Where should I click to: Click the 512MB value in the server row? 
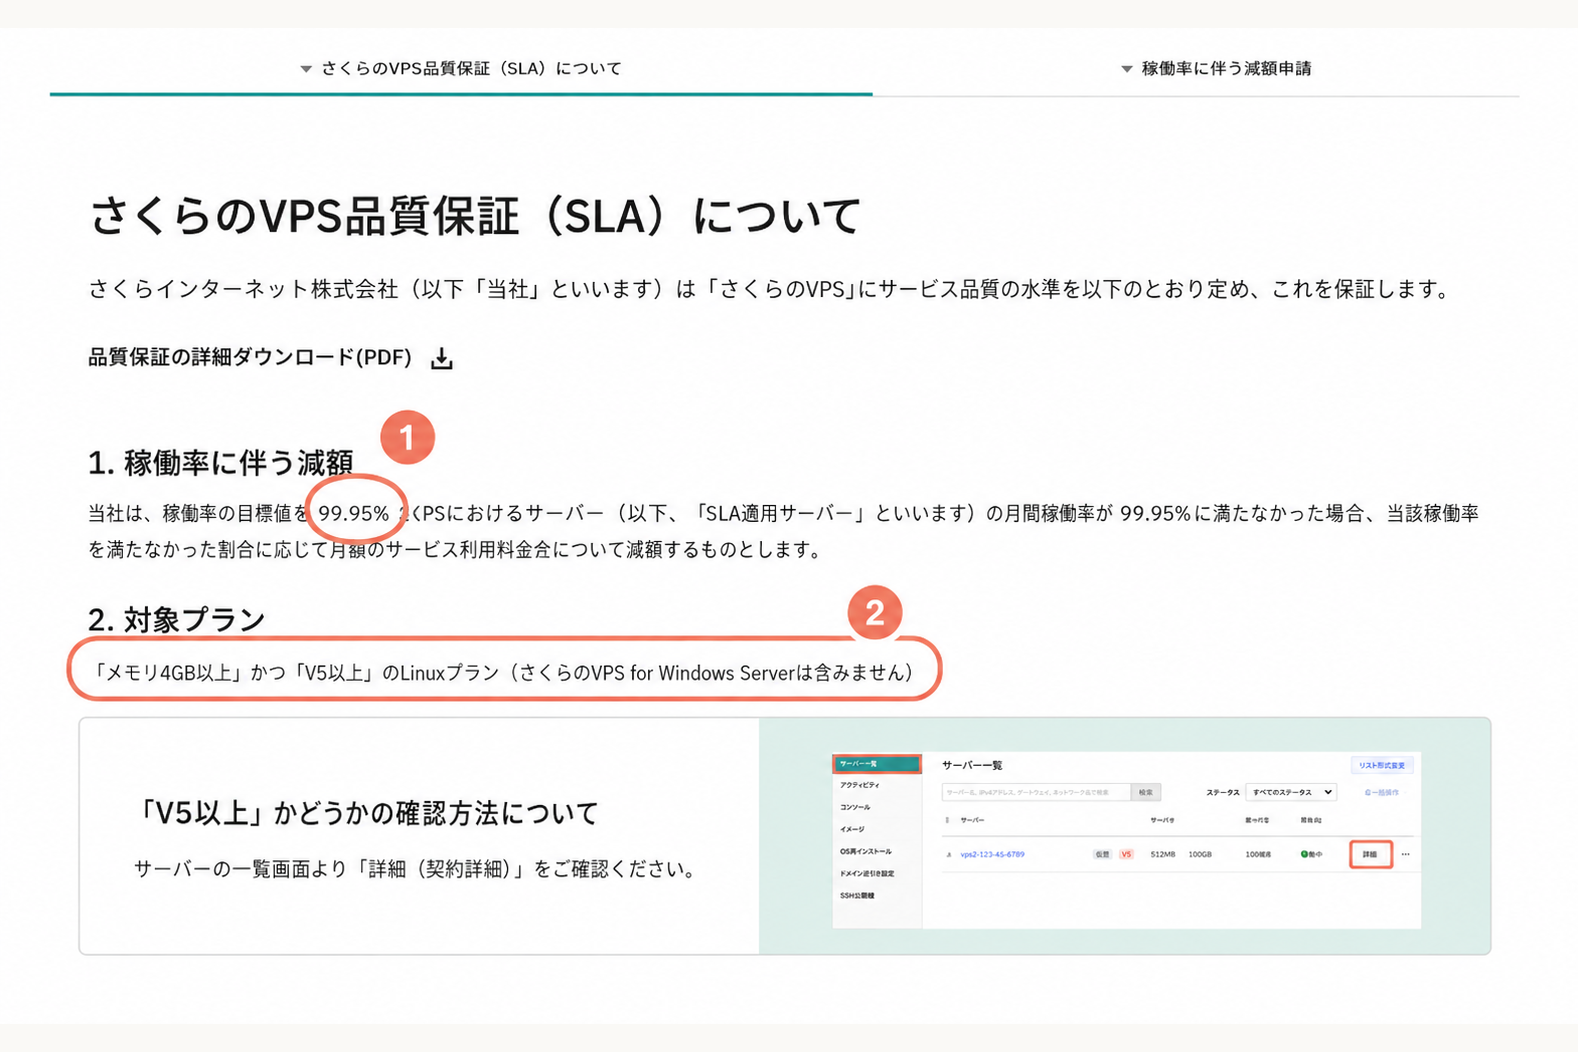pyautogui.click(x=1163, y=854)
